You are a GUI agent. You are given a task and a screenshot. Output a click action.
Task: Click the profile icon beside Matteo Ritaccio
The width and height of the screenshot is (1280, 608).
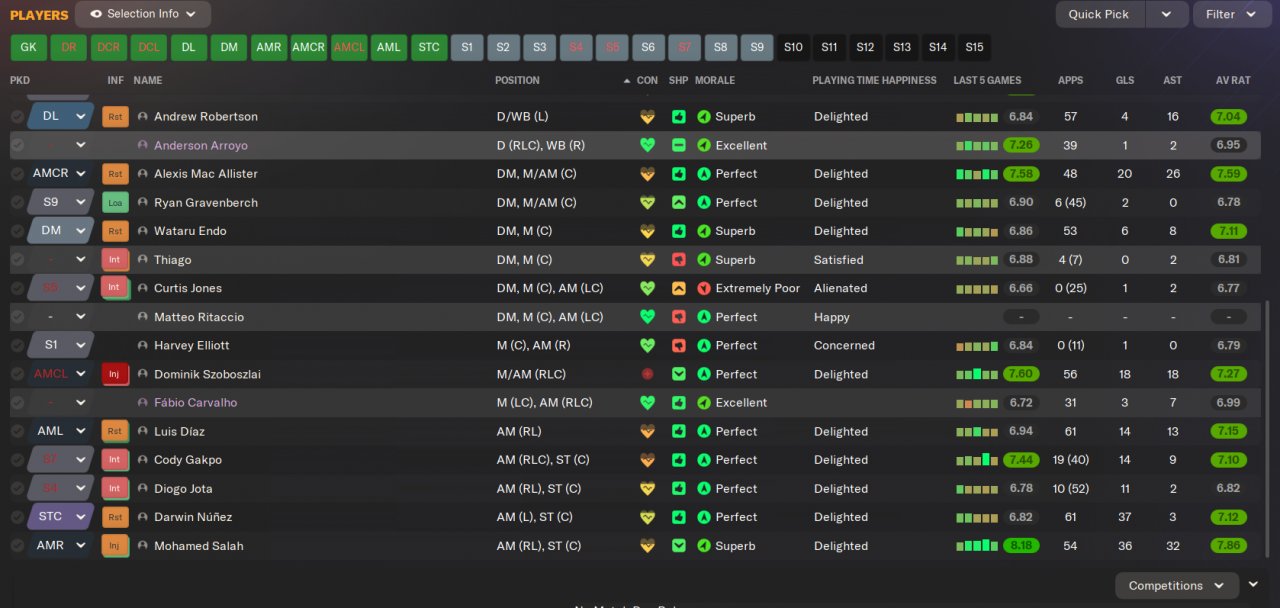tap(142, 317)
